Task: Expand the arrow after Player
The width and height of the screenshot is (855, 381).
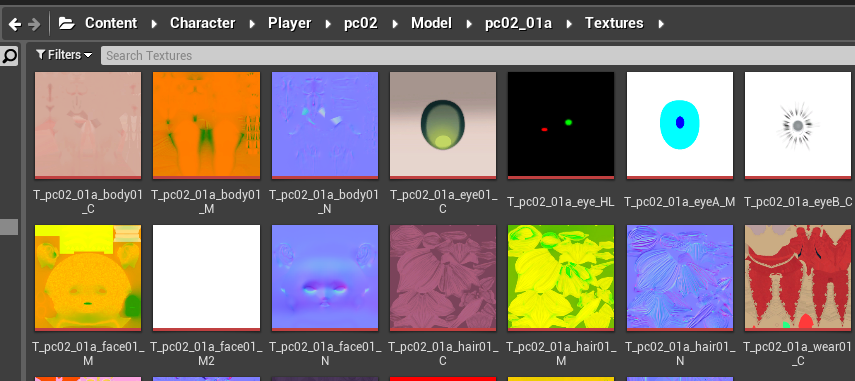Action: [328, 24]
